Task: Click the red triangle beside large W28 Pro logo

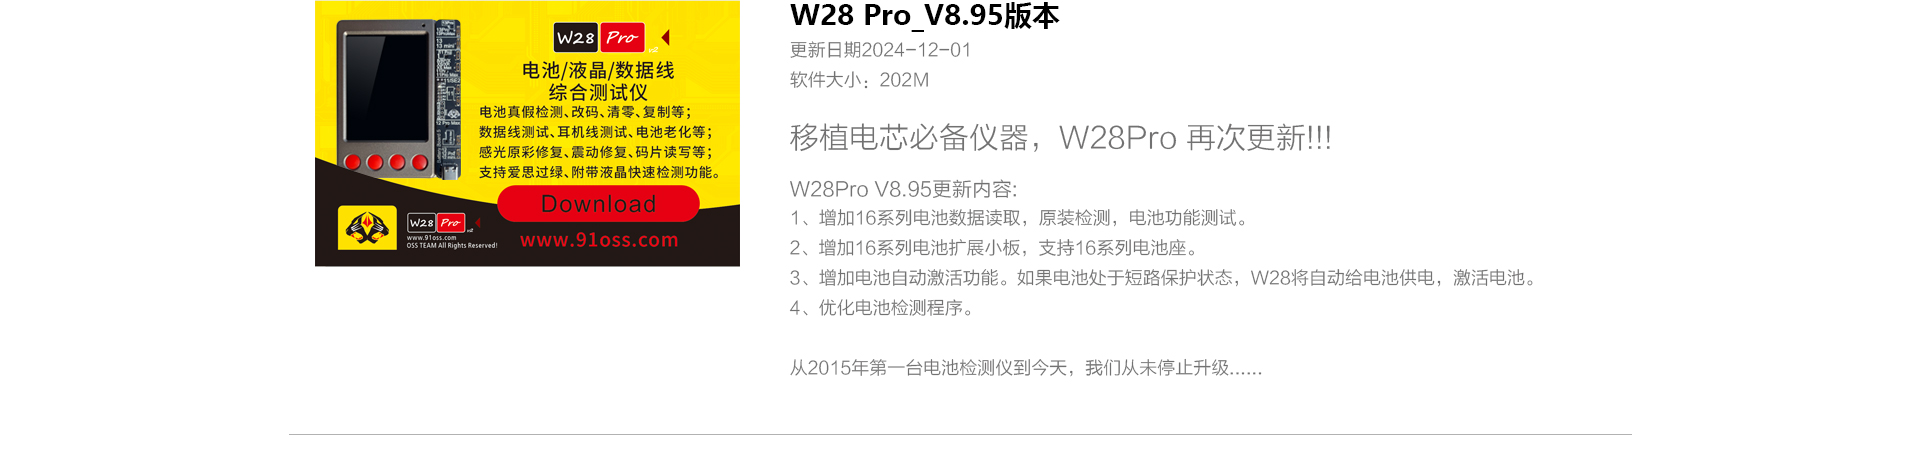Action: (666, 37)
